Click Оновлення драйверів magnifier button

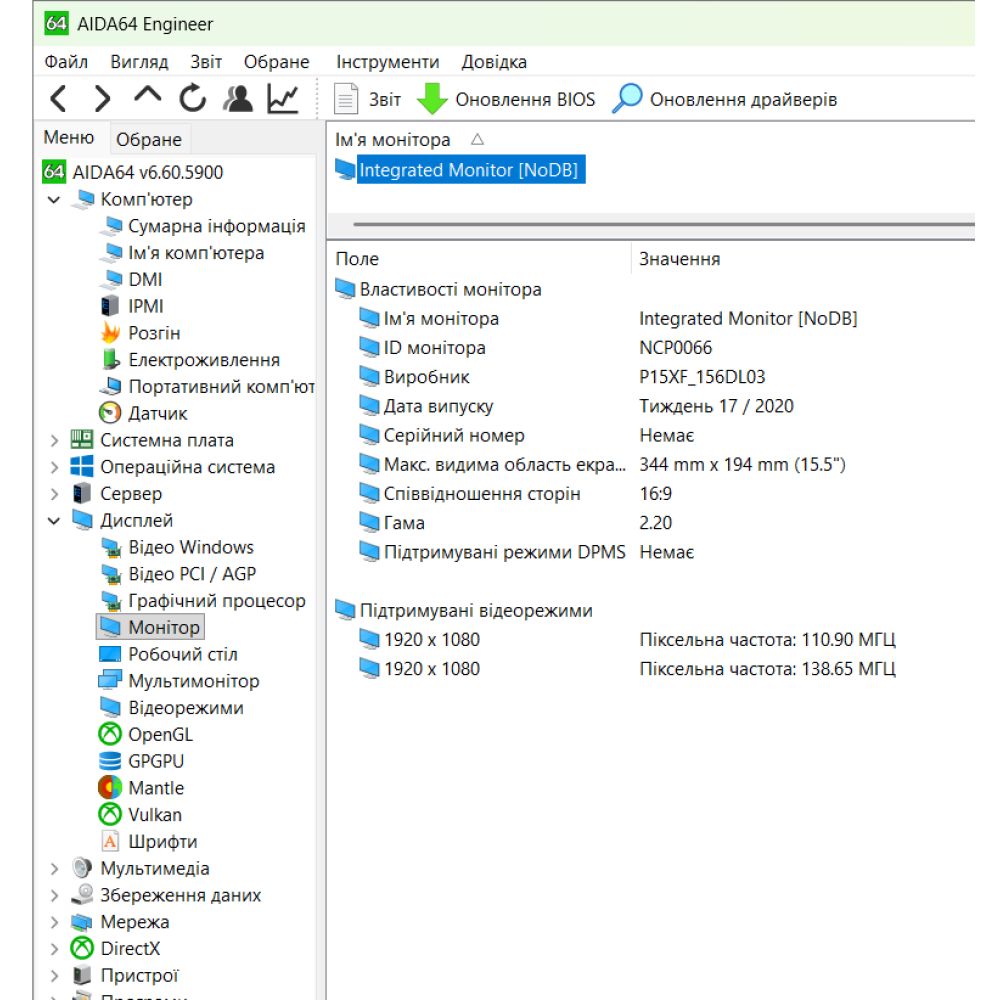724,99
